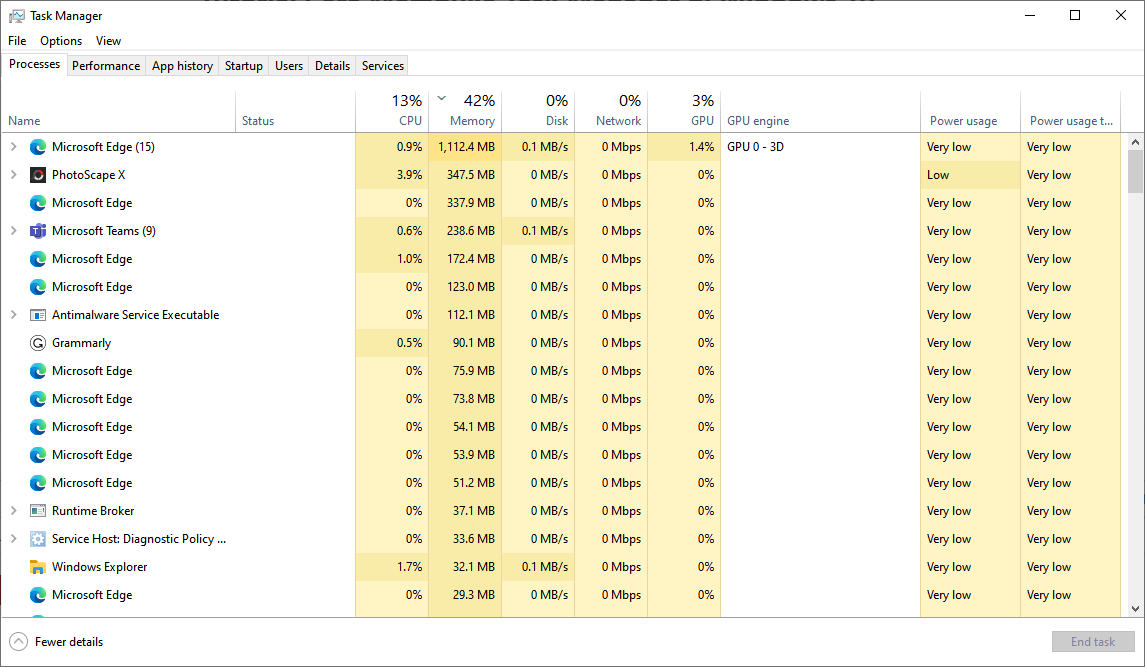Sort by the GPU column header

[x=684, y=112]
